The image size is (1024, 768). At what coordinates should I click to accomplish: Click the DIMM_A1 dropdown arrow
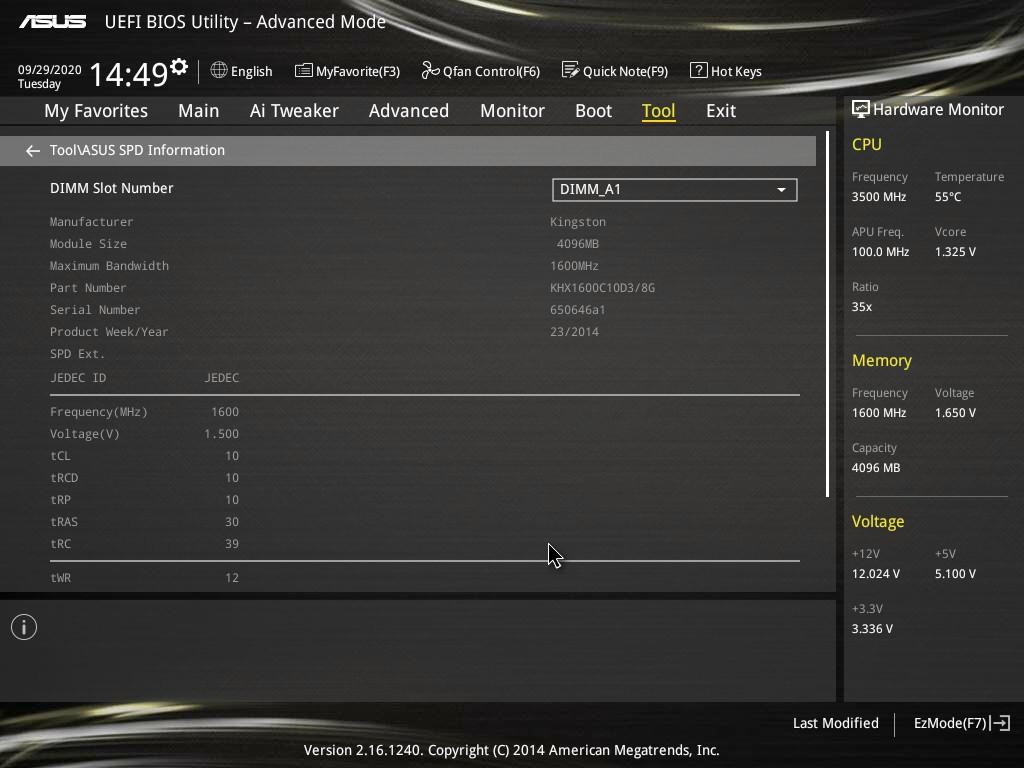click(x=781, y=190)
